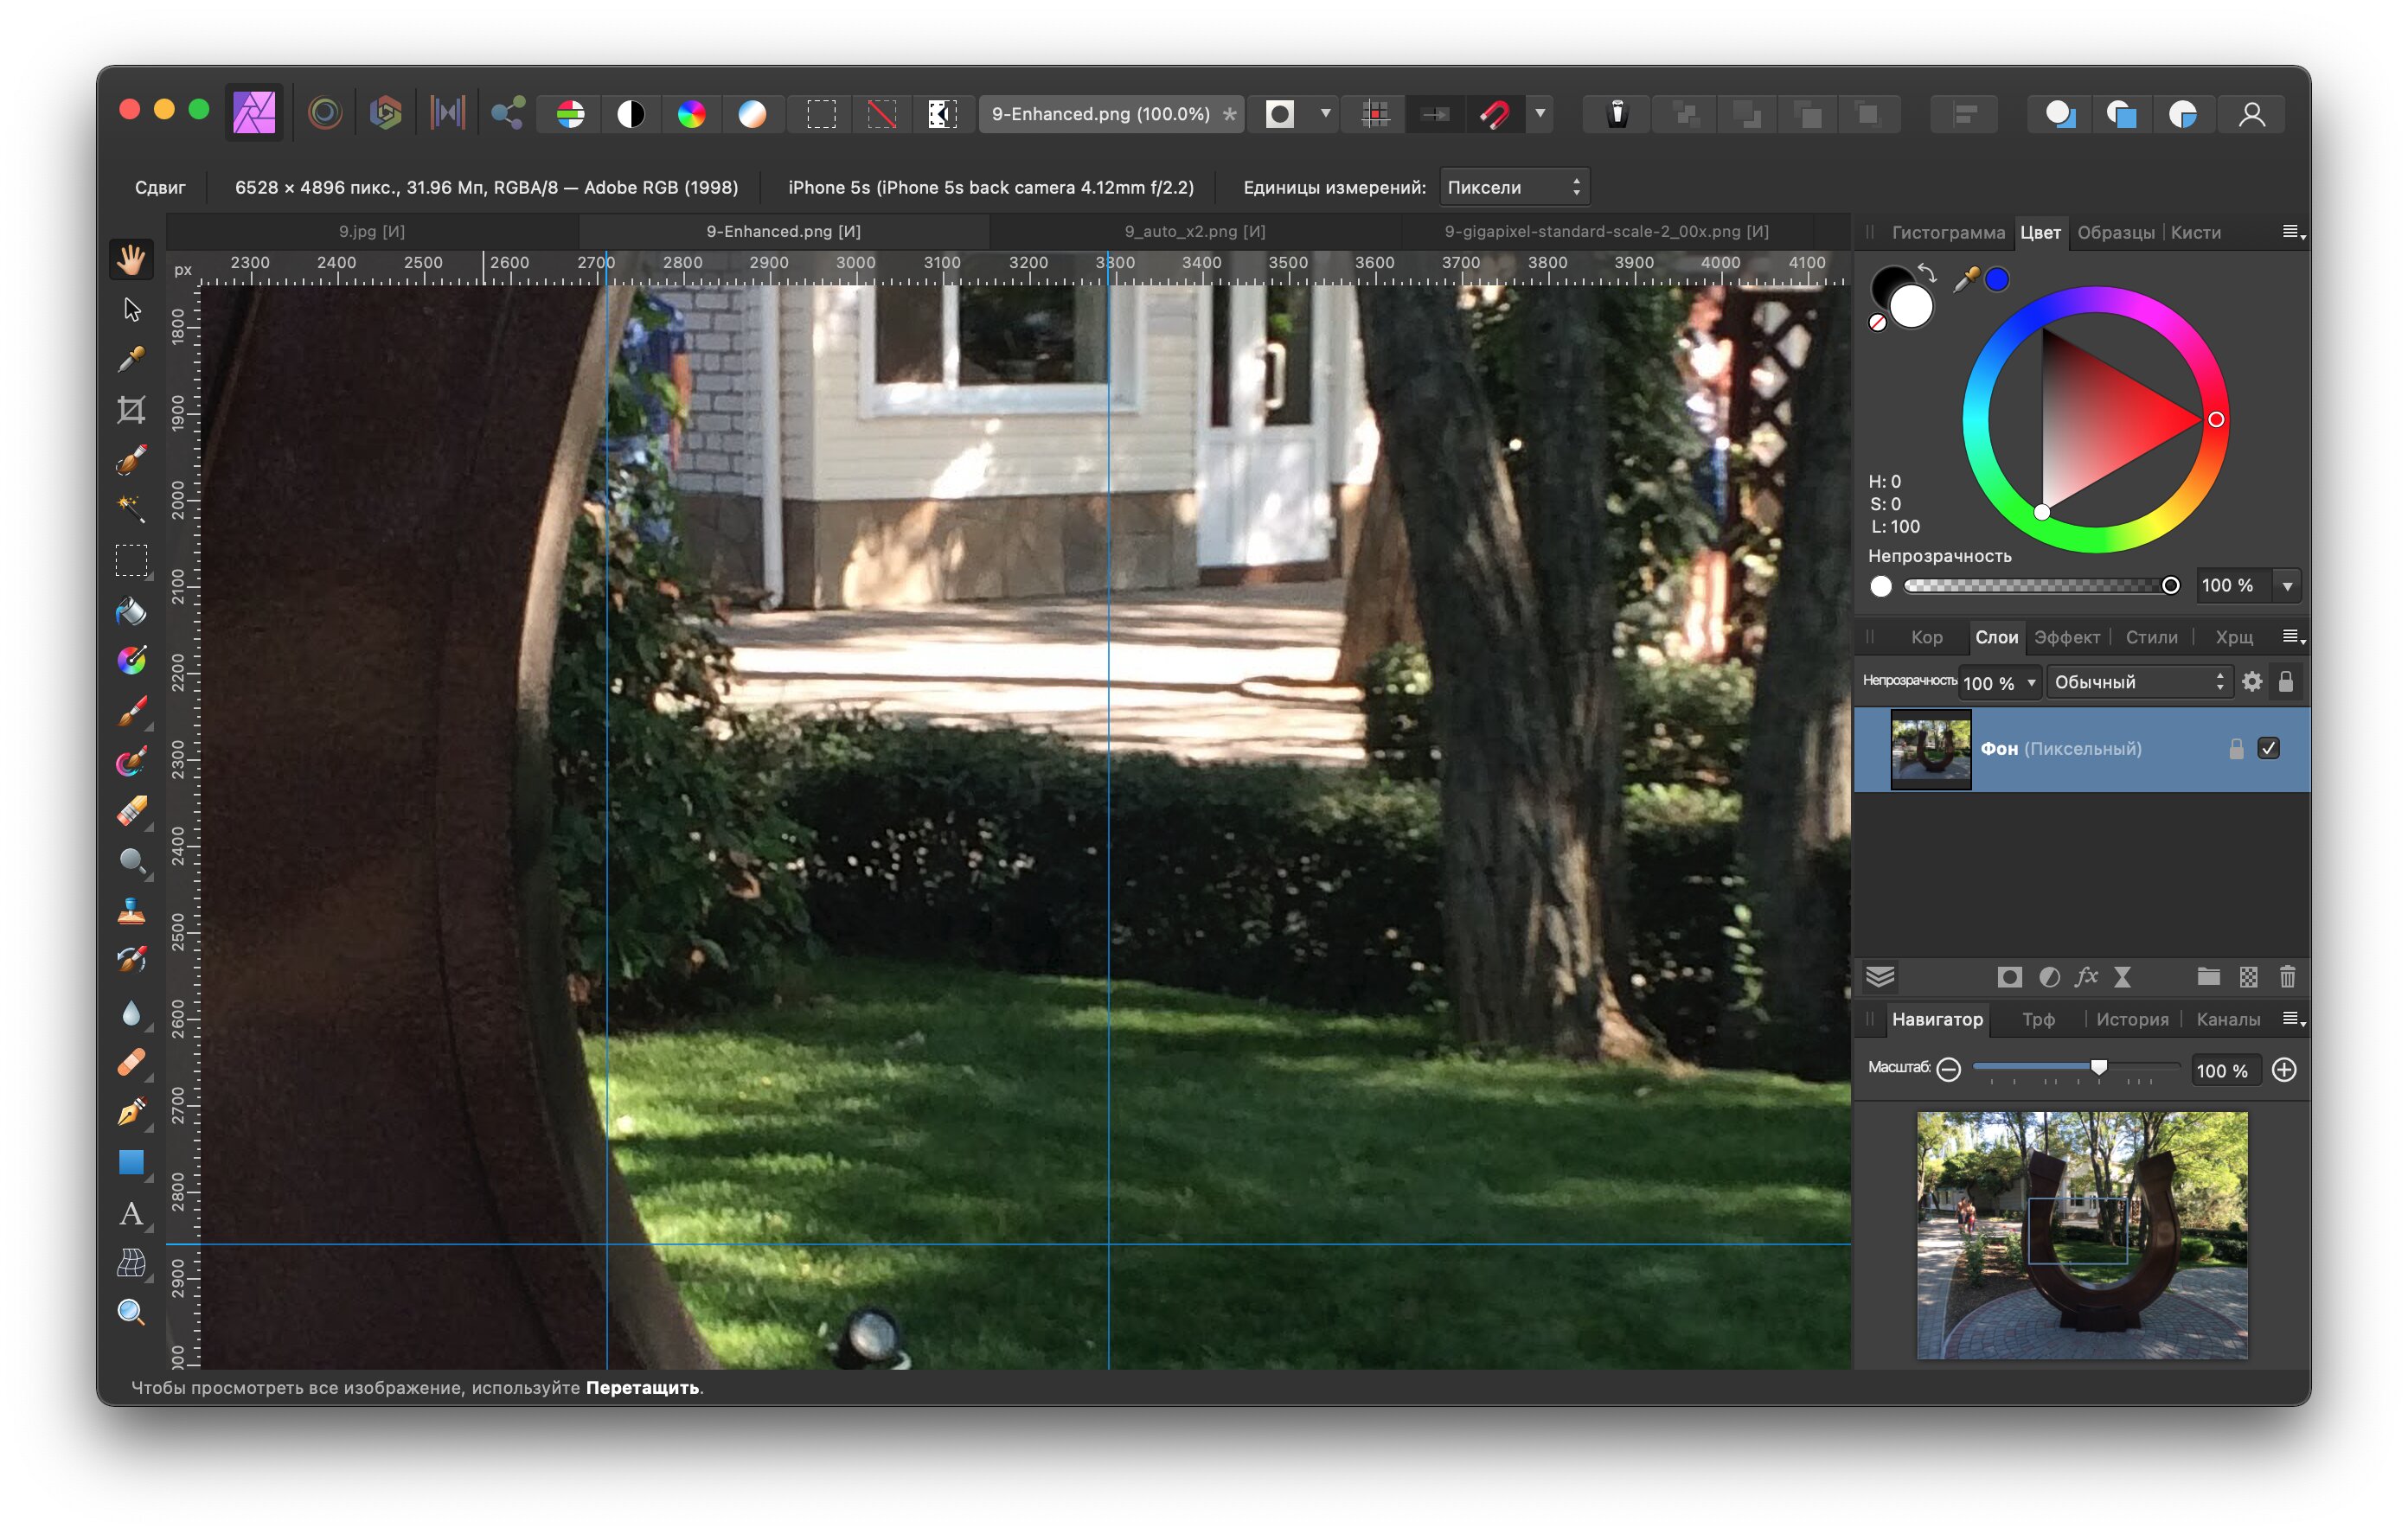Select the Crop tool

[x=131, y=410]
